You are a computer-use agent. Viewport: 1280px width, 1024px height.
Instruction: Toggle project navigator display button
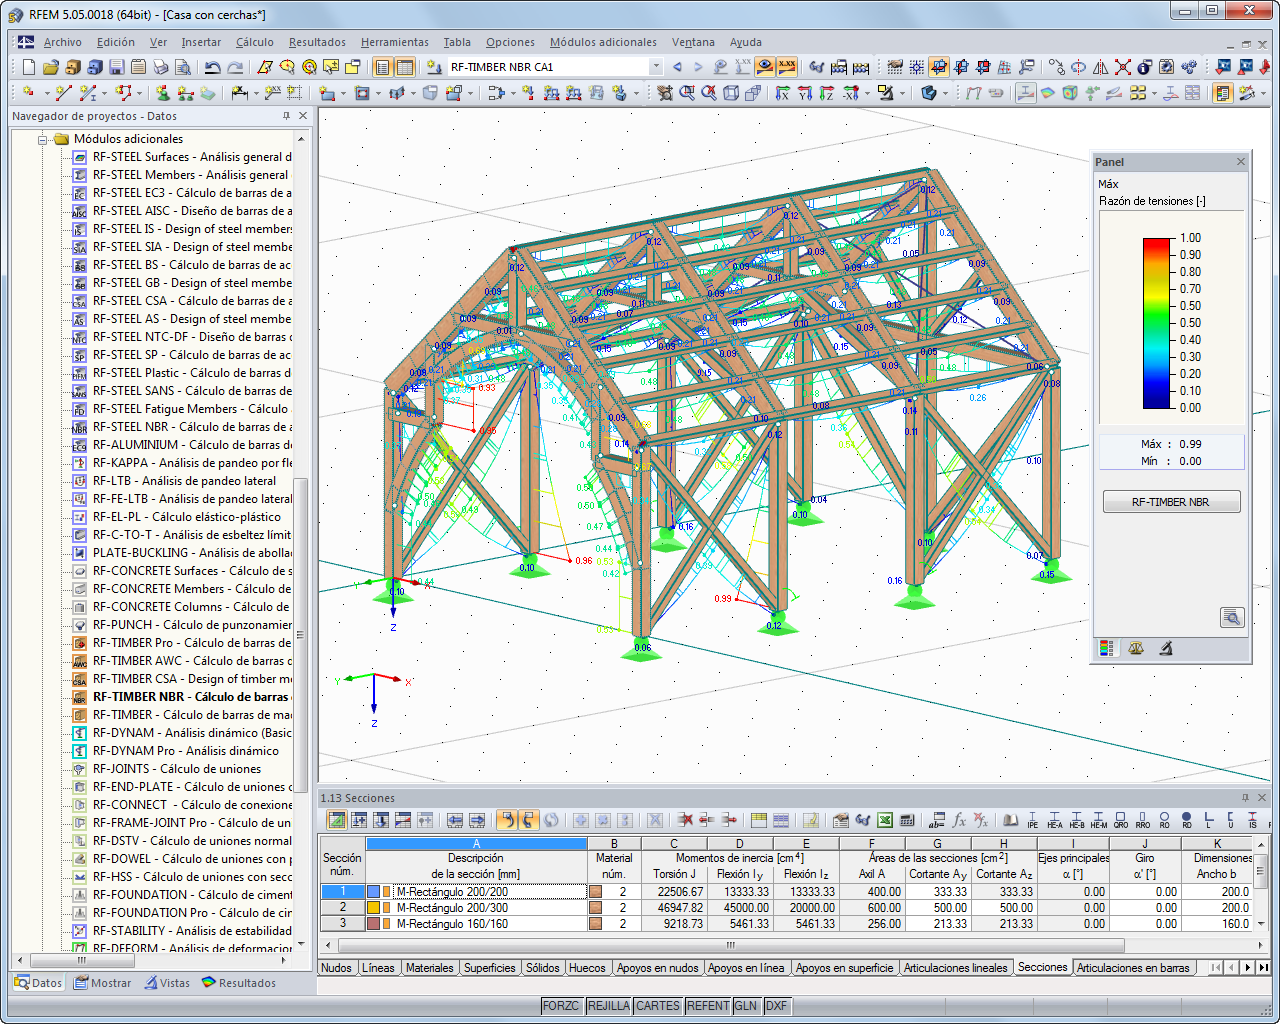[x=382, y=67]
